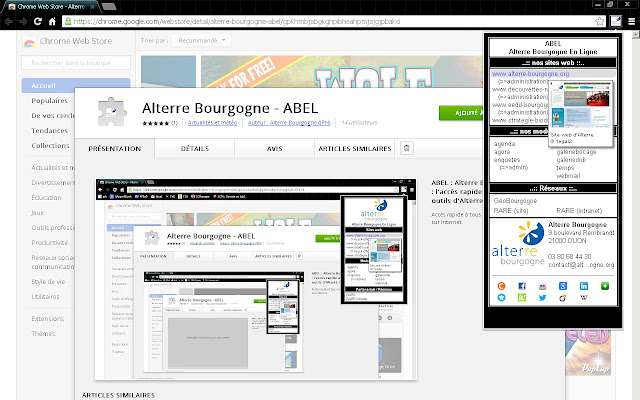Click the Rechercher dans la boutique search field
Image resolution: width=640 pixels, height=400 pixels.
pos(76,63)
